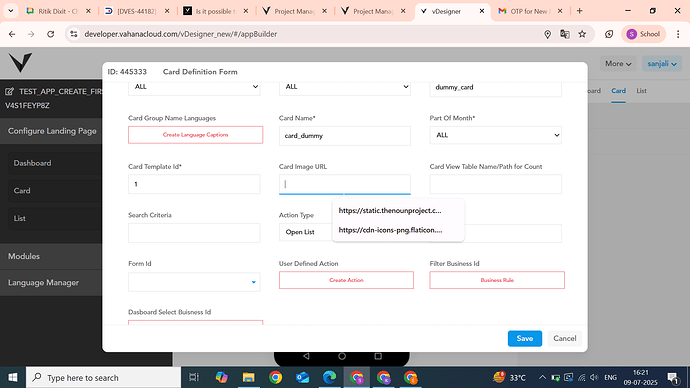Tap the Android back triangle icon

pyautogui.click(x=306, y=356)
